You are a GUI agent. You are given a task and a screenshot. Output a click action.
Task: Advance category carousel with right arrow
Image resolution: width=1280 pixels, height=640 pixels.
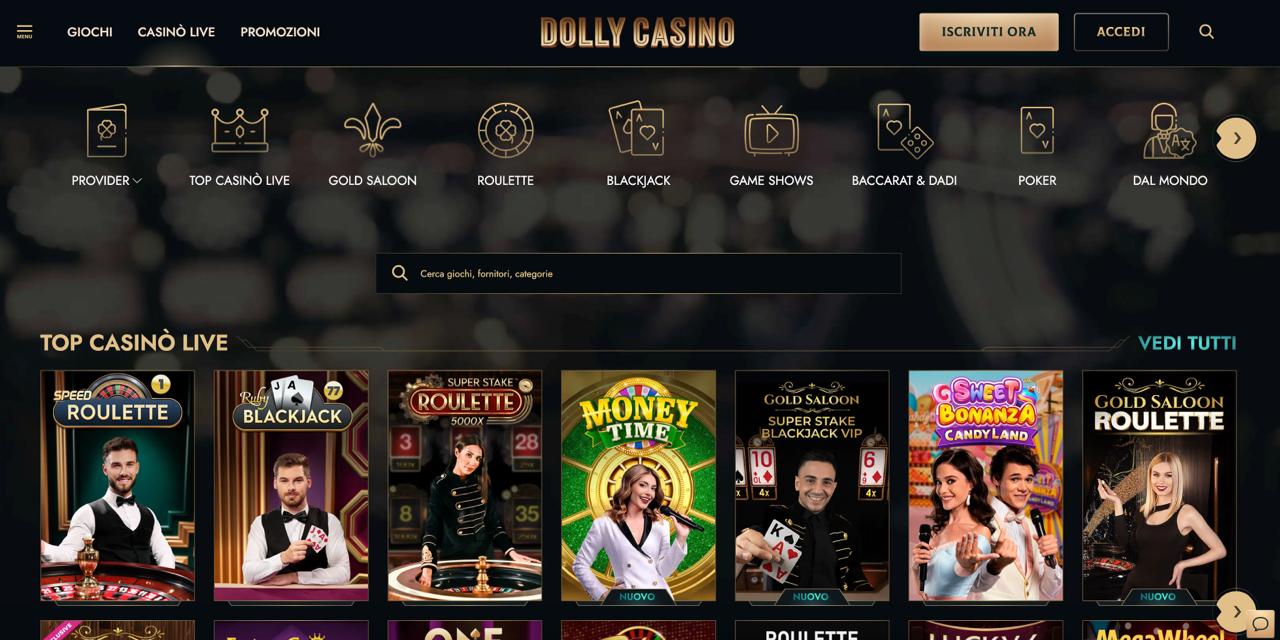(1236, 138)
